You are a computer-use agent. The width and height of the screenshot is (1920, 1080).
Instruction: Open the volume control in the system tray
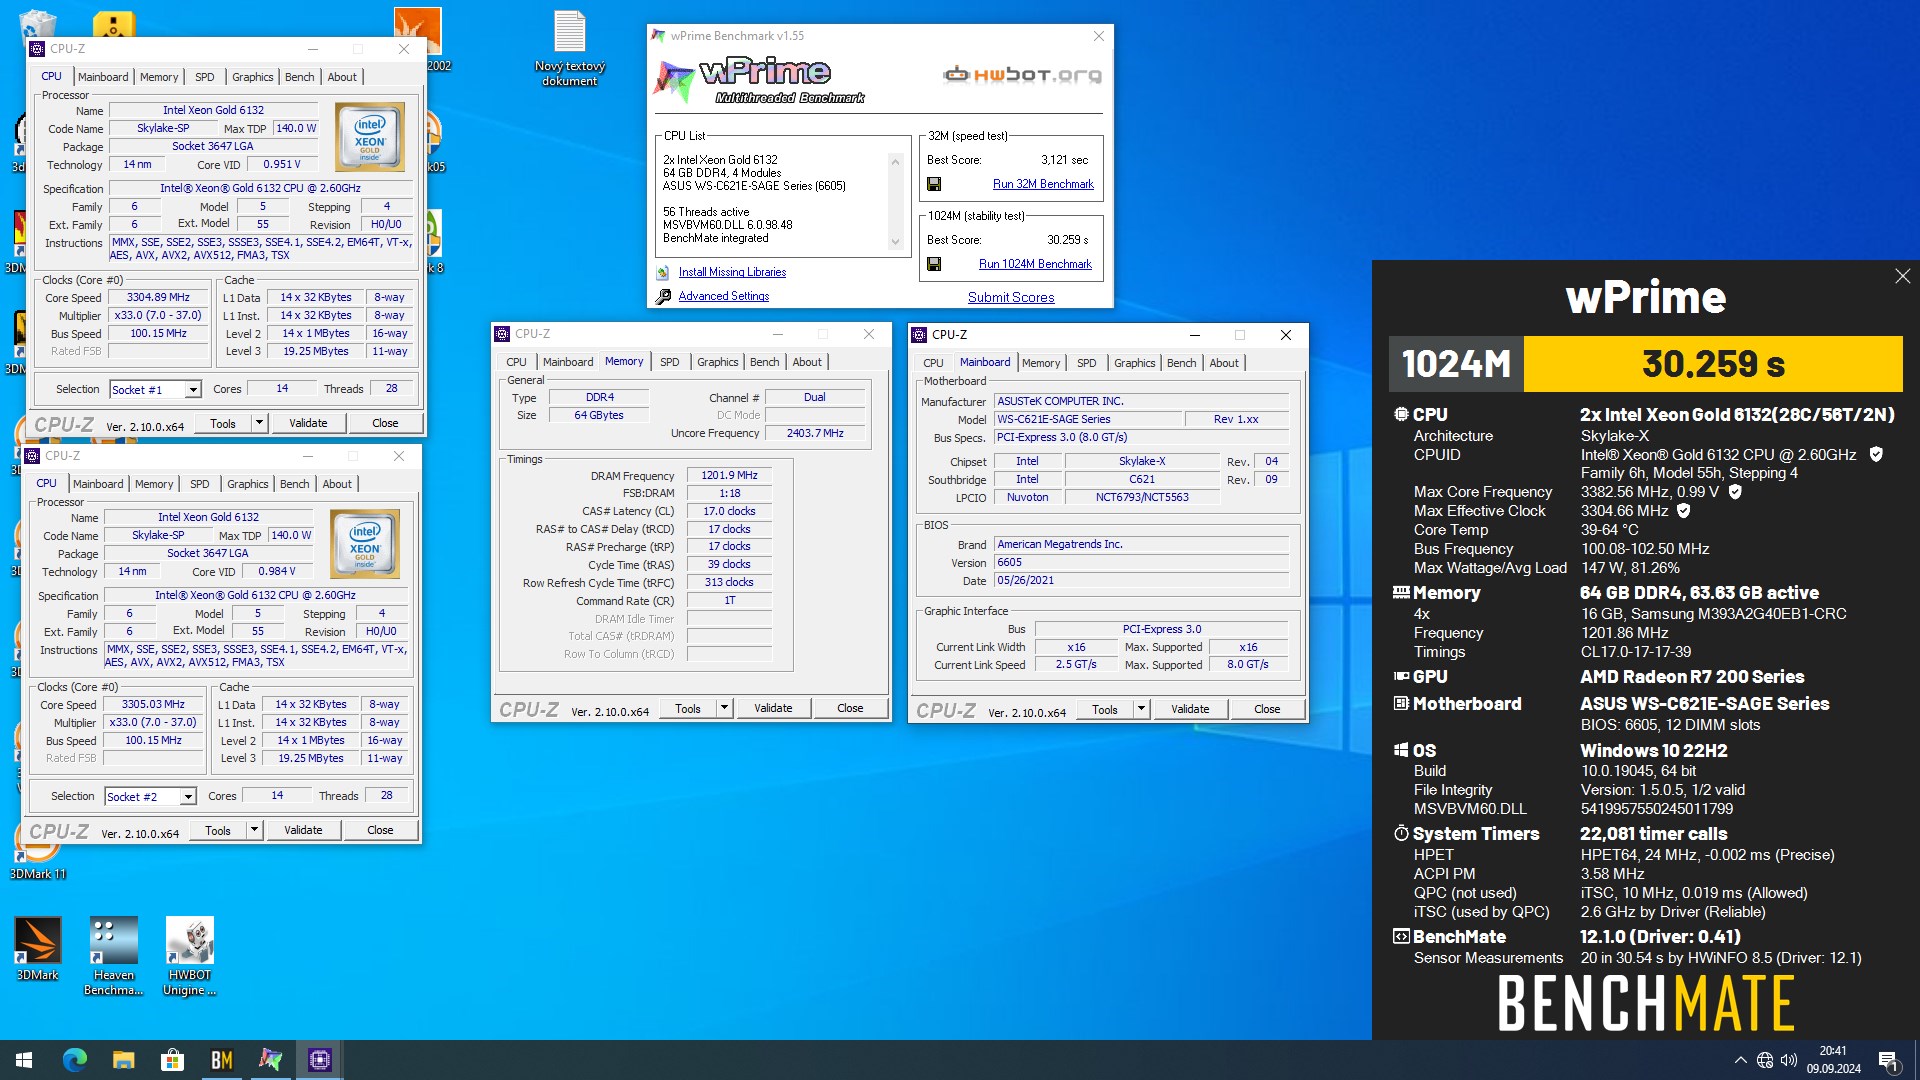[1789, 1060]
